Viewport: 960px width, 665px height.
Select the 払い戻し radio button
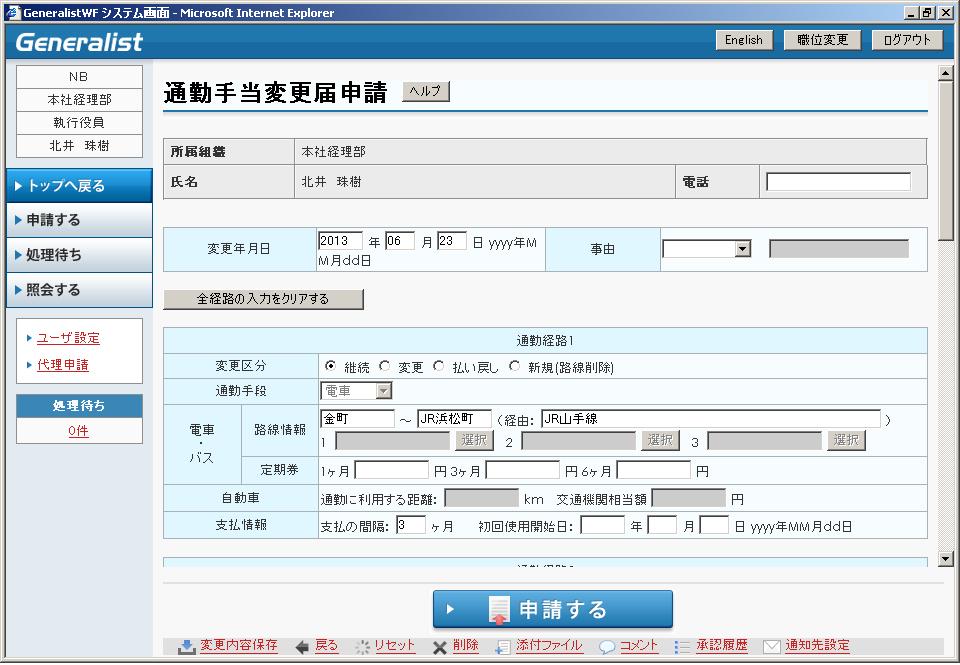438,366
